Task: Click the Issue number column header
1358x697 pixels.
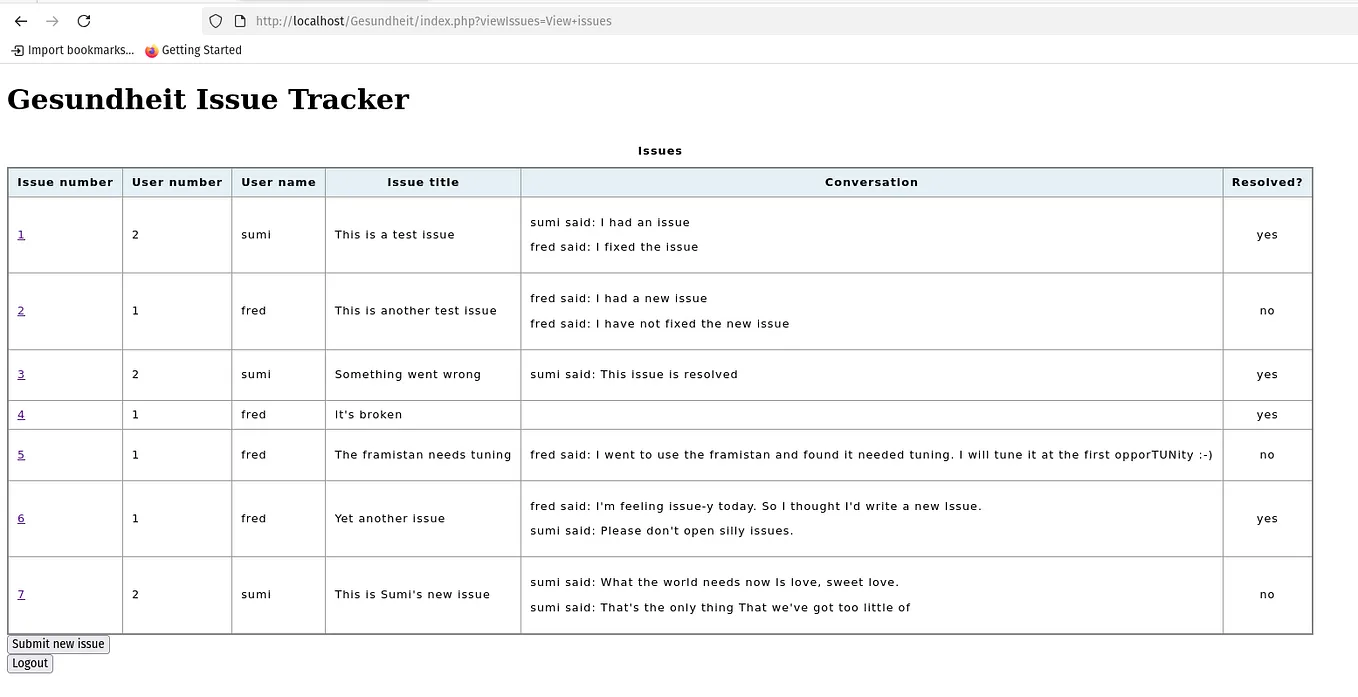Action: click(x=64, y=182)
